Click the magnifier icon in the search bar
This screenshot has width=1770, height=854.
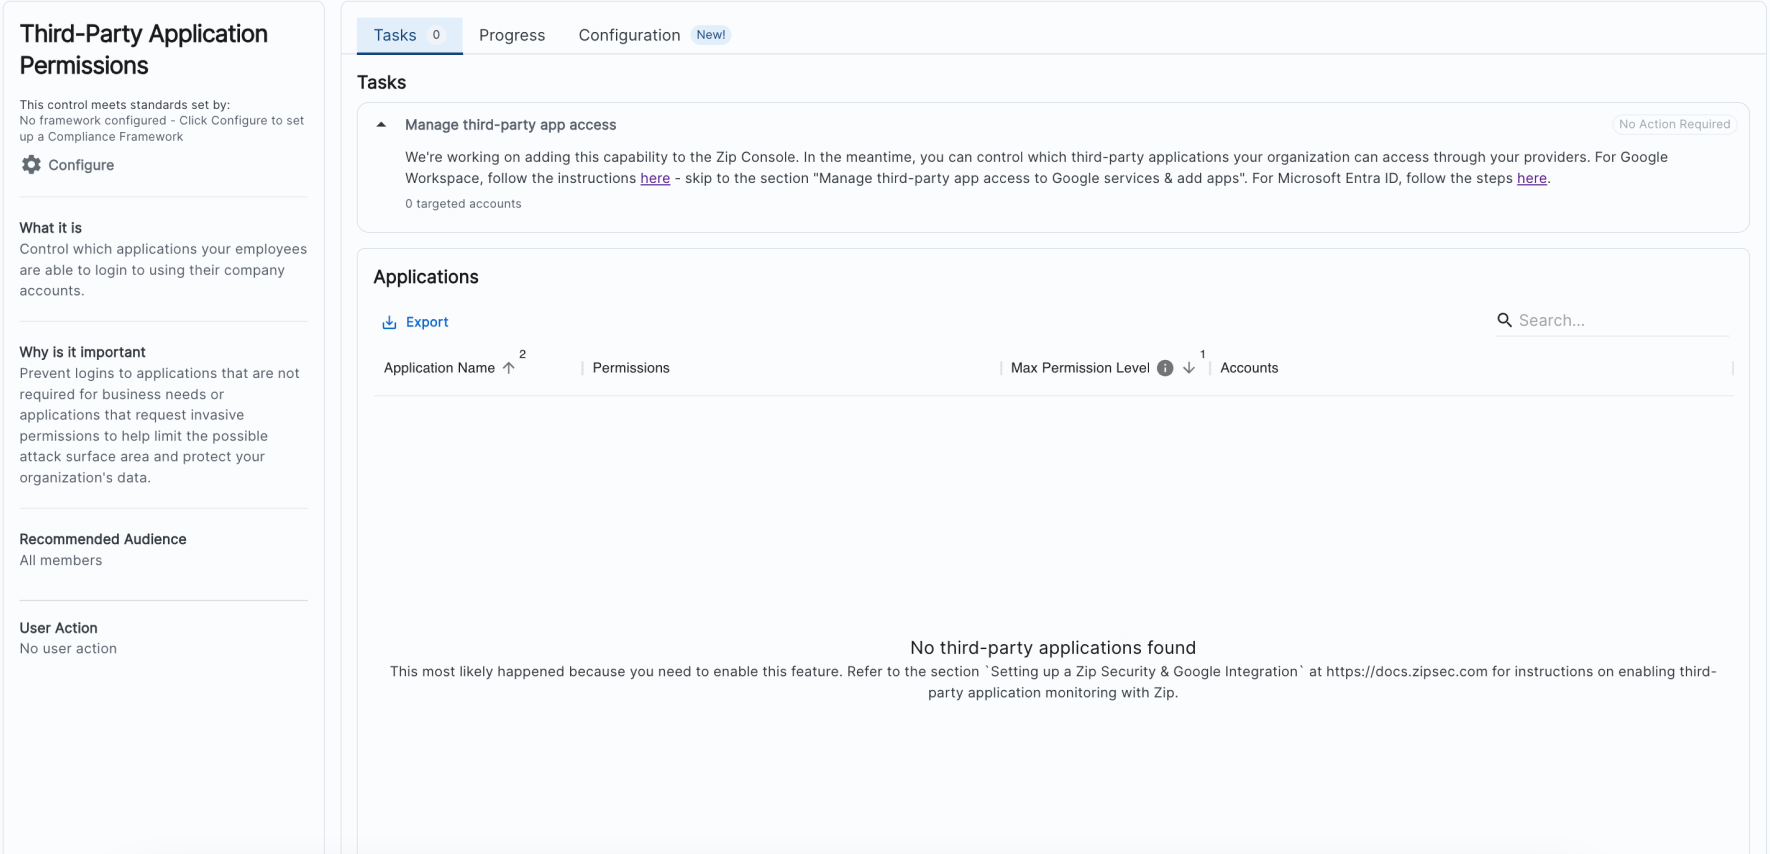point(1504,320)
